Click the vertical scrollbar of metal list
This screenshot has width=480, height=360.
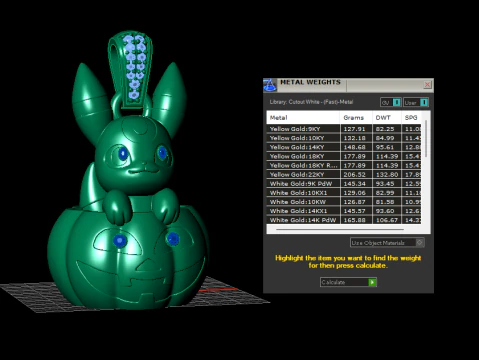pos(426,140)
